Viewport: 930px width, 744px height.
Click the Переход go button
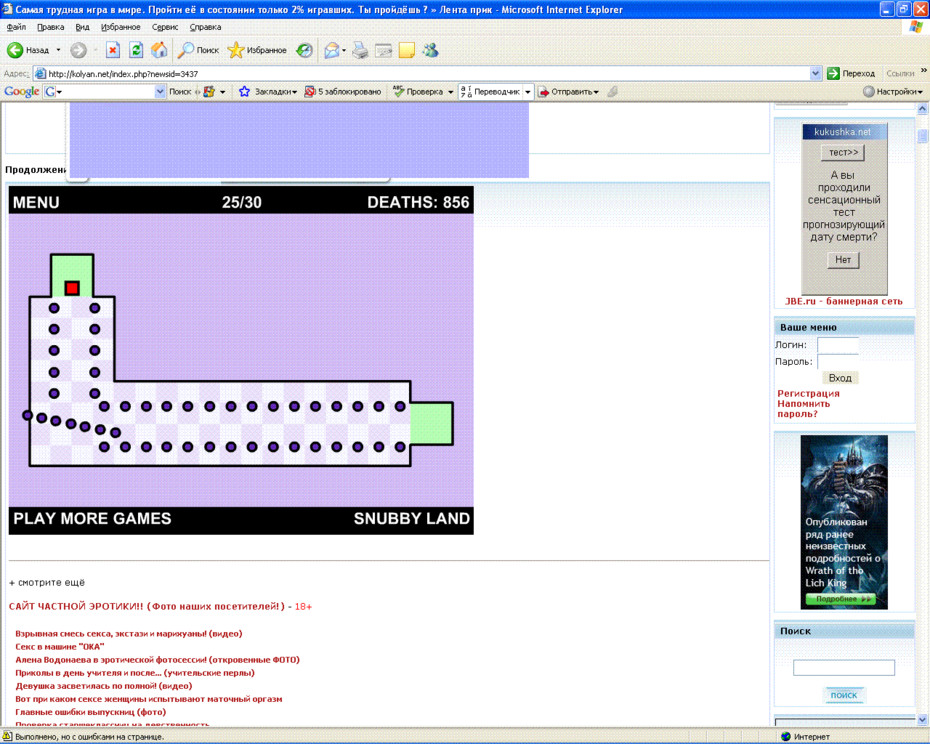tap(851, 73)
